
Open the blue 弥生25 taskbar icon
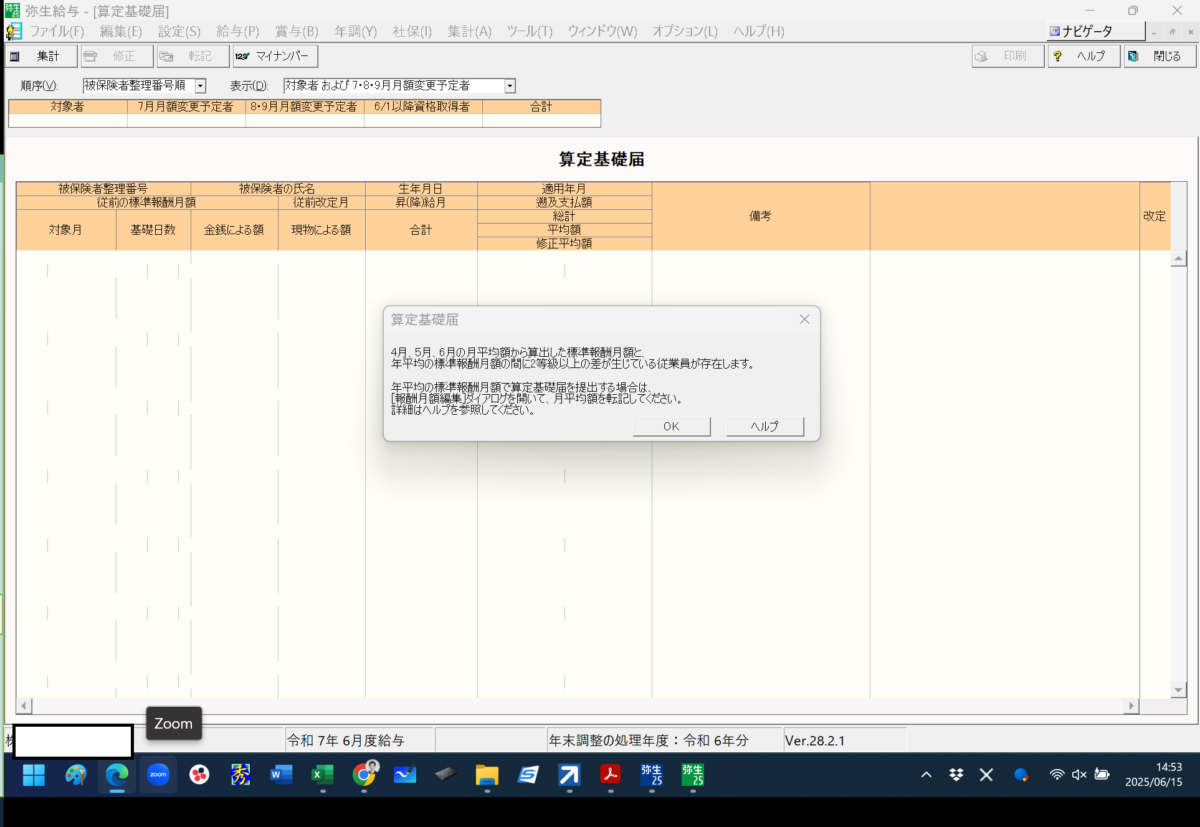click(651, 775)
